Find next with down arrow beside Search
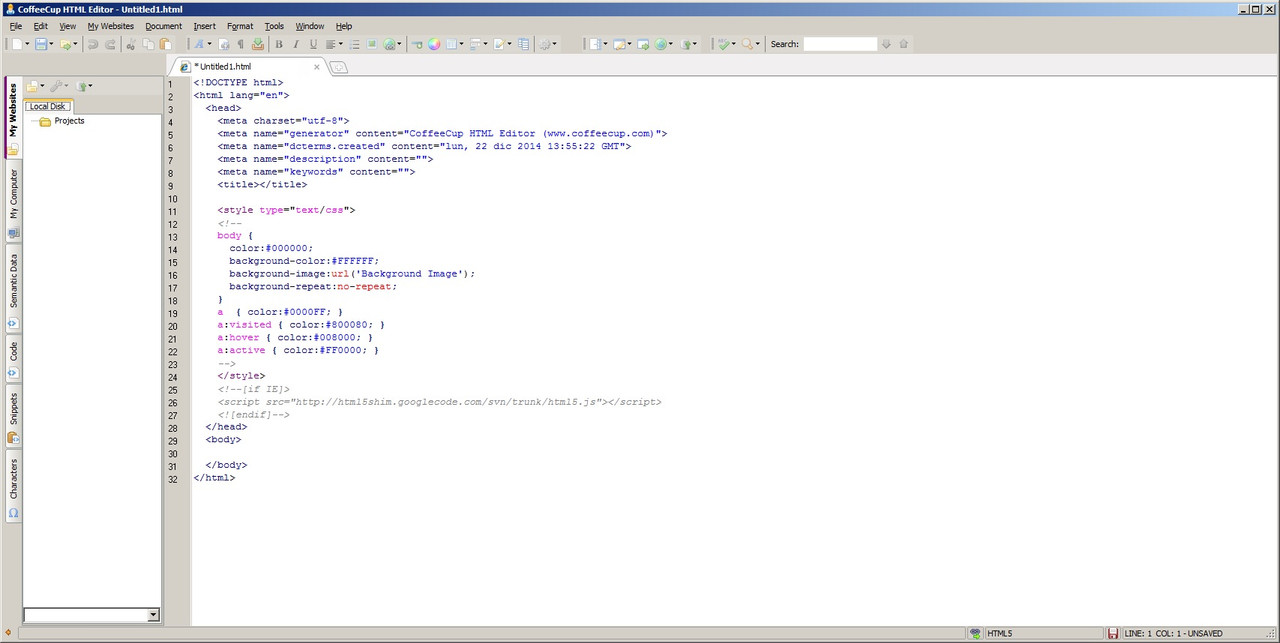1280x643 pixels. coord(886,44)
